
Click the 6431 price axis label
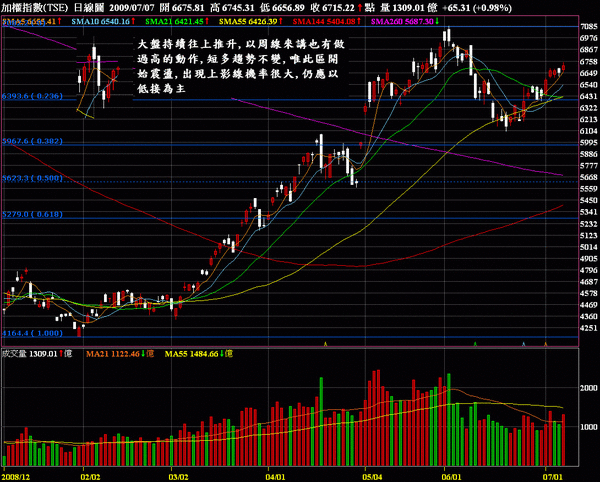click(589, 96)
